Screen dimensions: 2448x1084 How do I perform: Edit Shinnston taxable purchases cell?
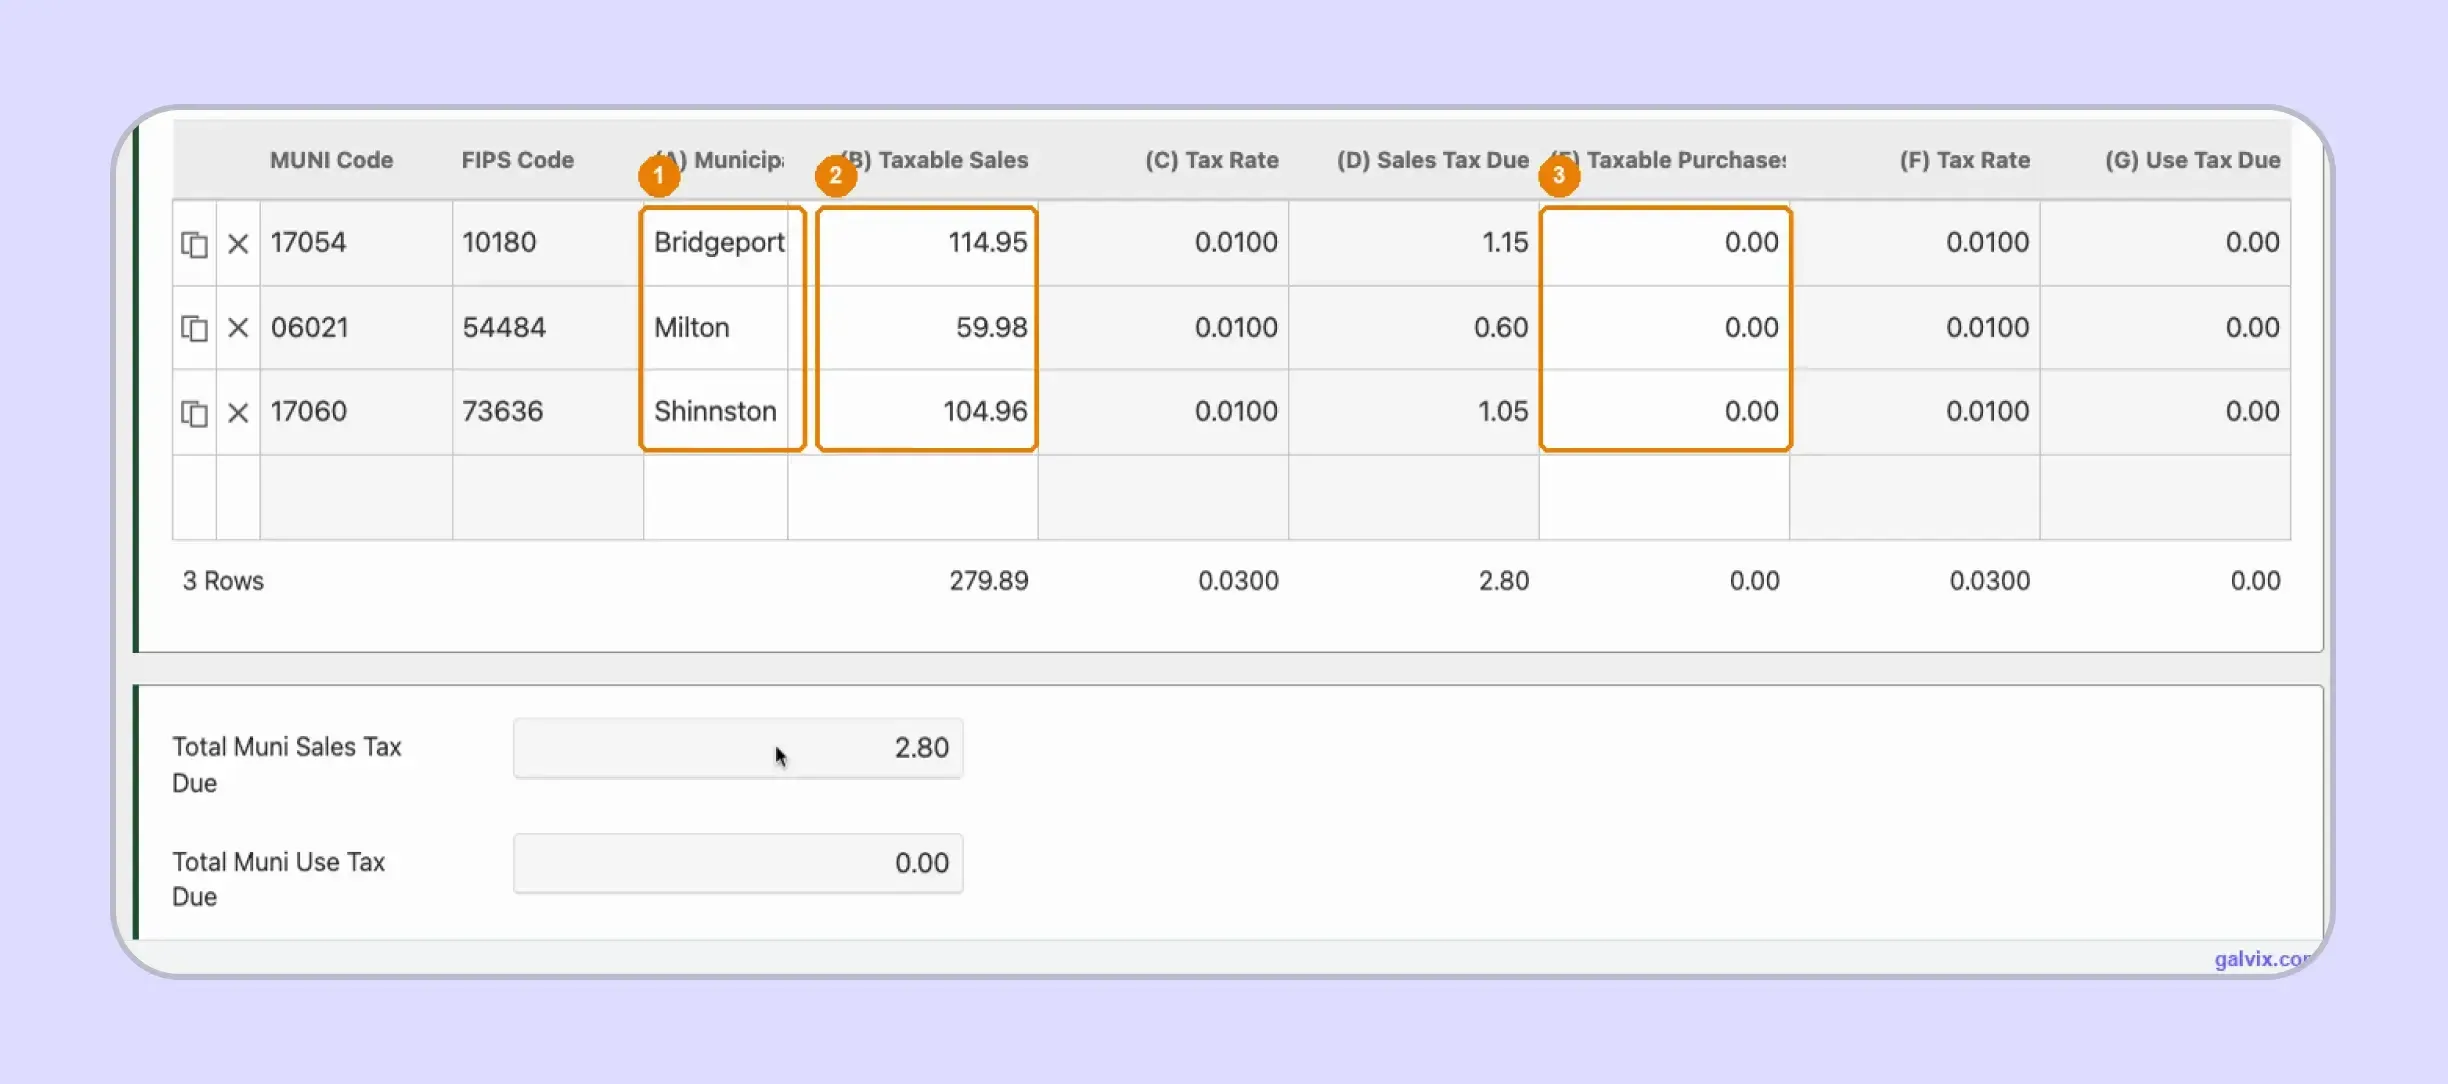(1665, 412)
